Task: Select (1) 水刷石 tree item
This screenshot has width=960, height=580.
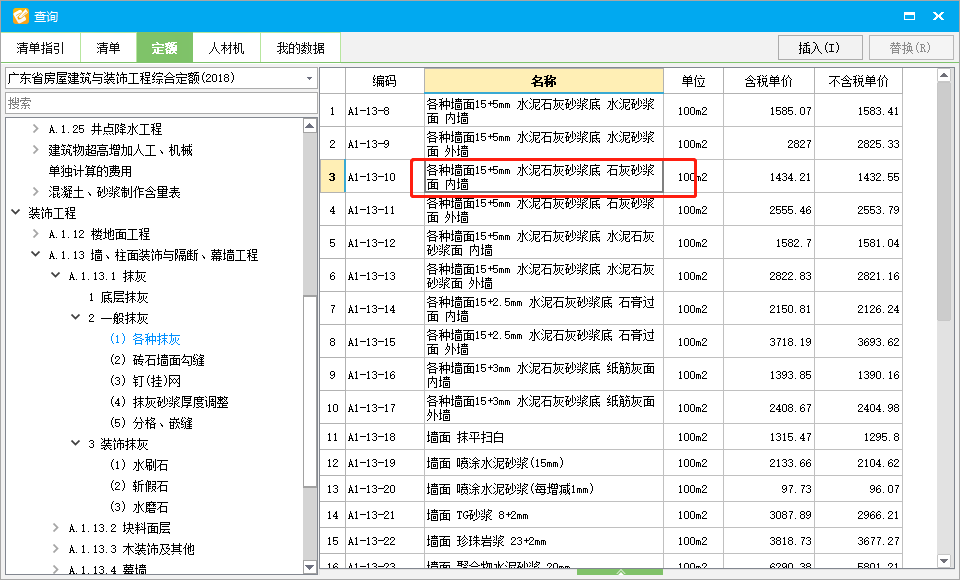Action: [139, 465]
